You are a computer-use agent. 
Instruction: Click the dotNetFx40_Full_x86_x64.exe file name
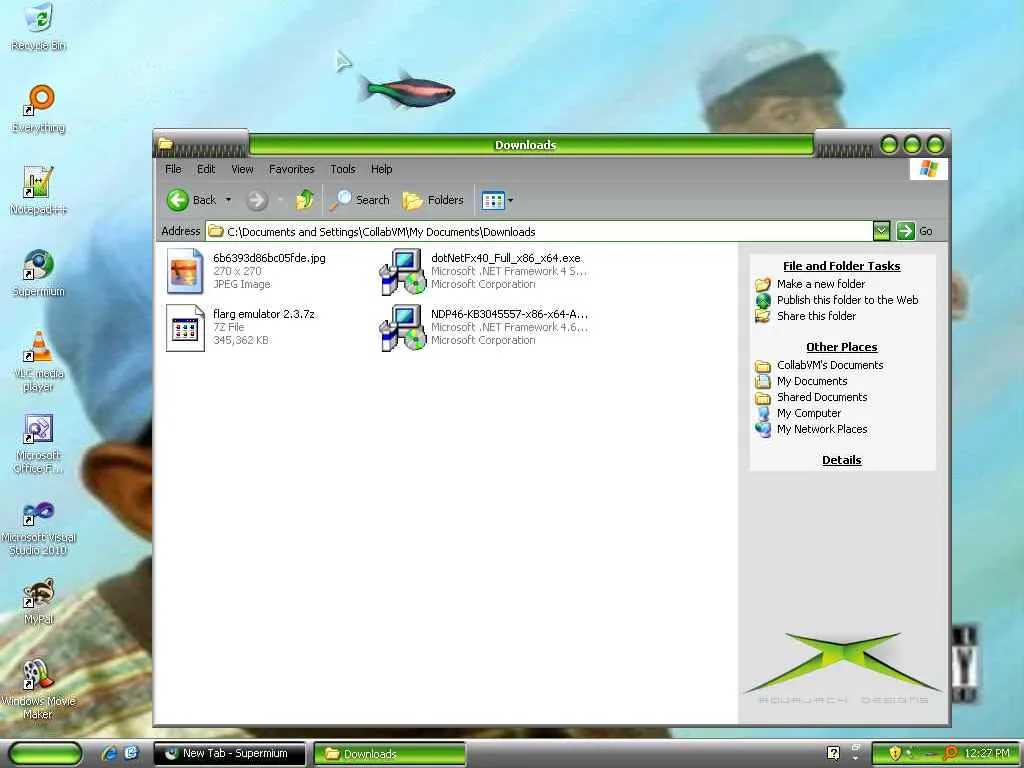tap(505, 258)
